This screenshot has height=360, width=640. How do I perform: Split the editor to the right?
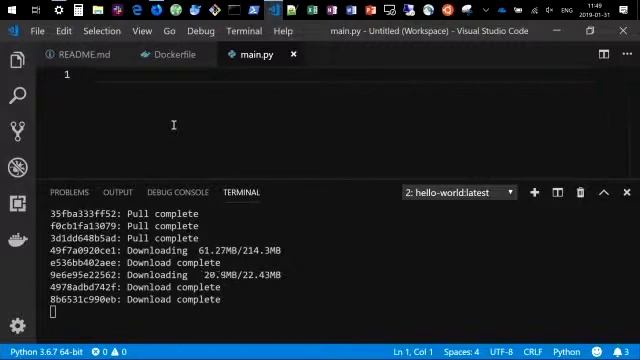604,54
